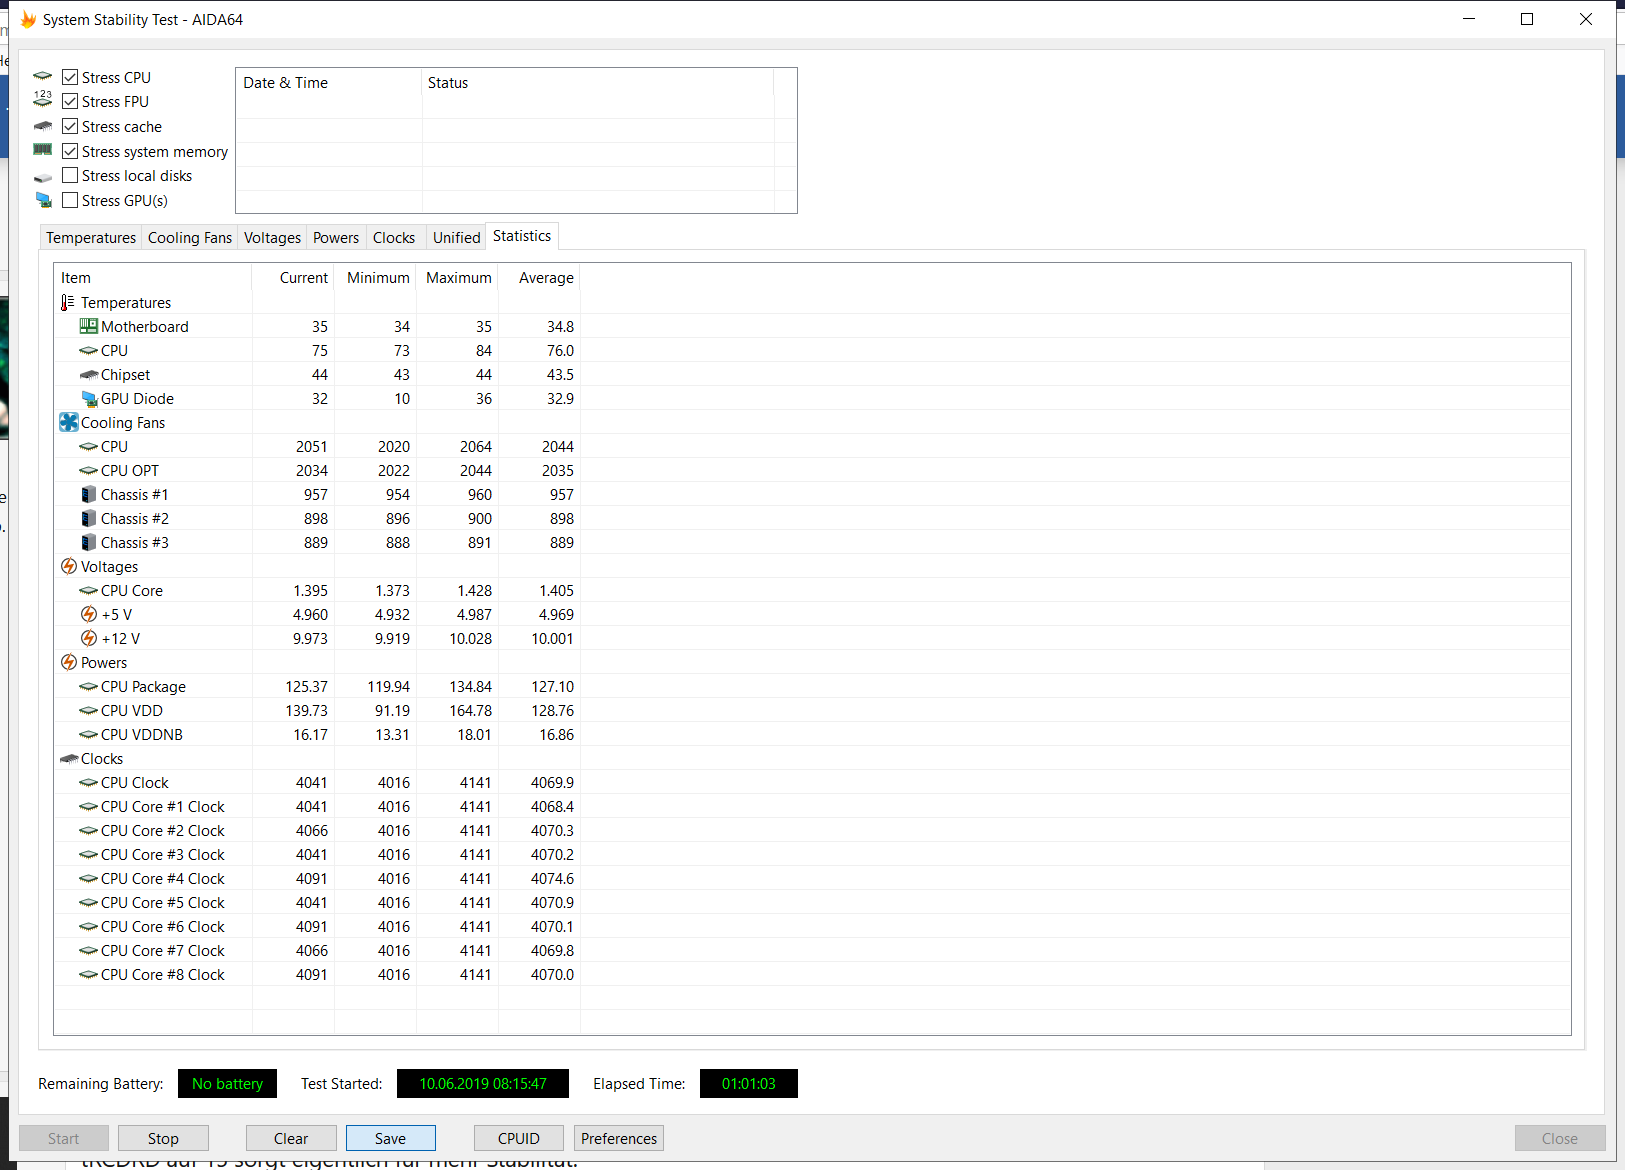Viewport: 1625px width, 1170px height.
Task: Sort by the Current column header
Action: click(293, 277)
